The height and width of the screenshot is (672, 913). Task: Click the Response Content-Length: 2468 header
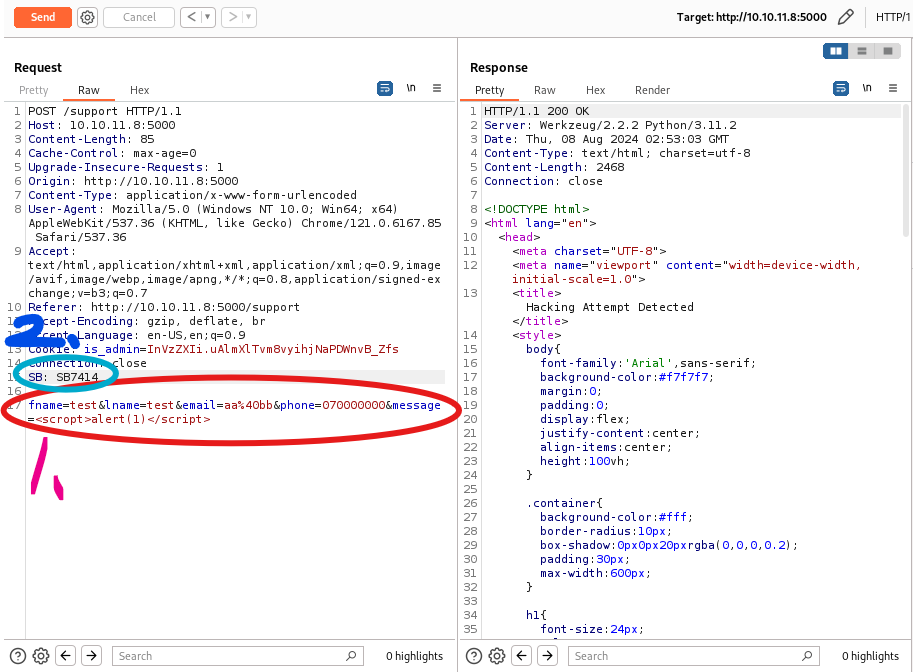tap(554, 167)
